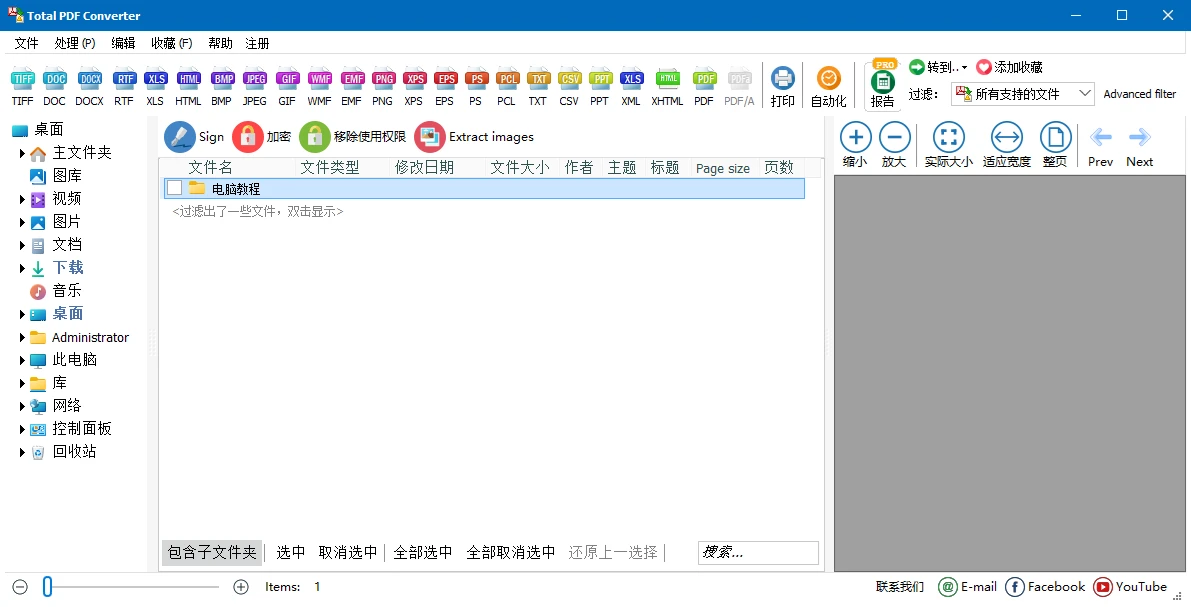
Task: Select PCL conversion icon
Action: [x=507, y=86]
